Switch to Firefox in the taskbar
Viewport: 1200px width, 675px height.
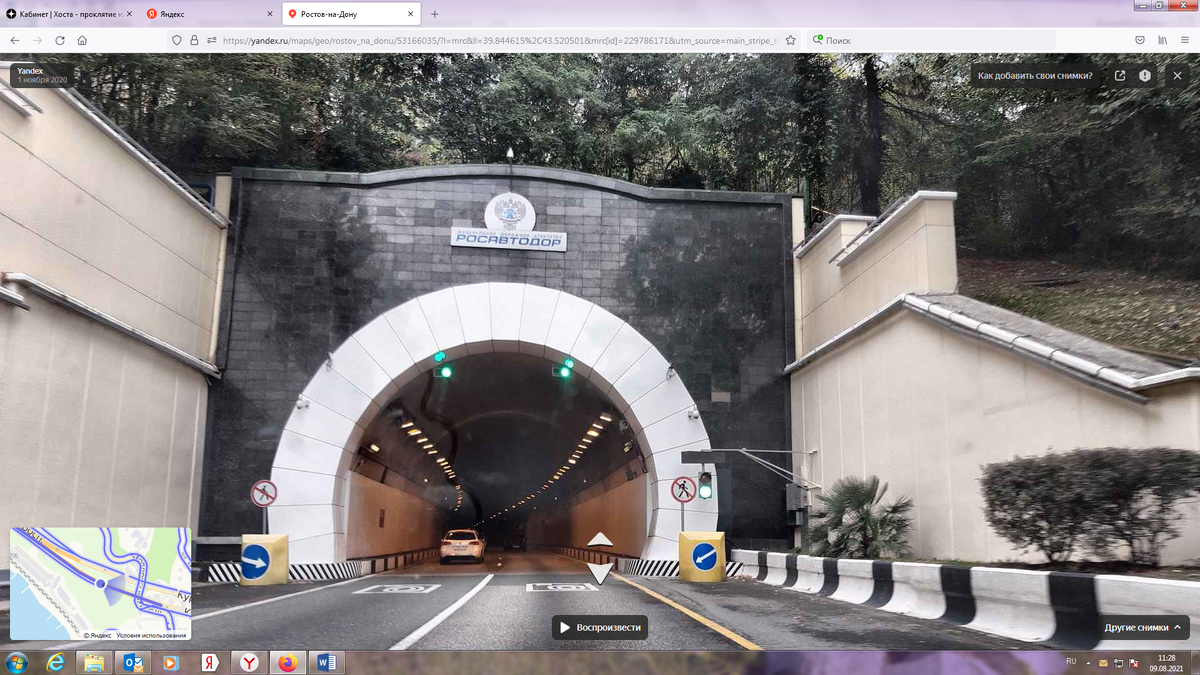tap(288, 663)
